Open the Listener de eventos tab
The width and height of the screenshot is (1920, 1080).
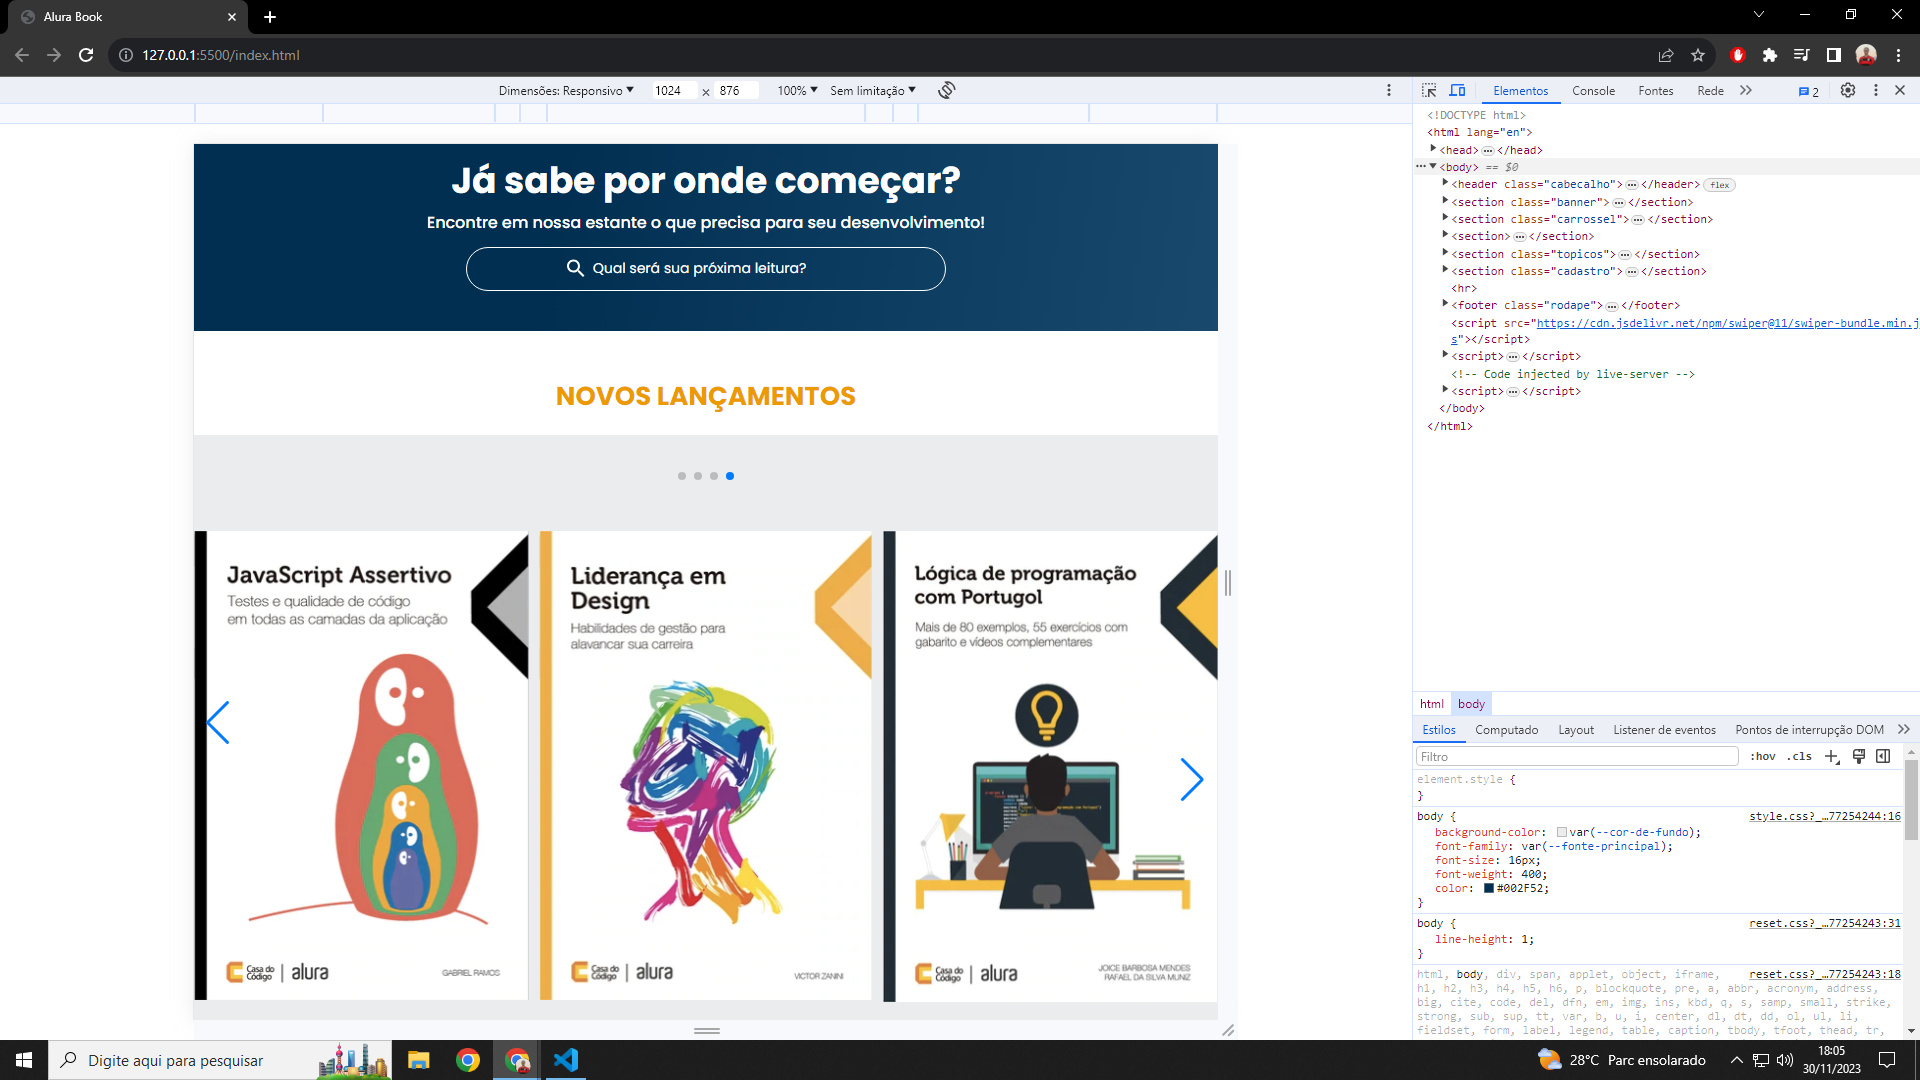coord(1664,730)
